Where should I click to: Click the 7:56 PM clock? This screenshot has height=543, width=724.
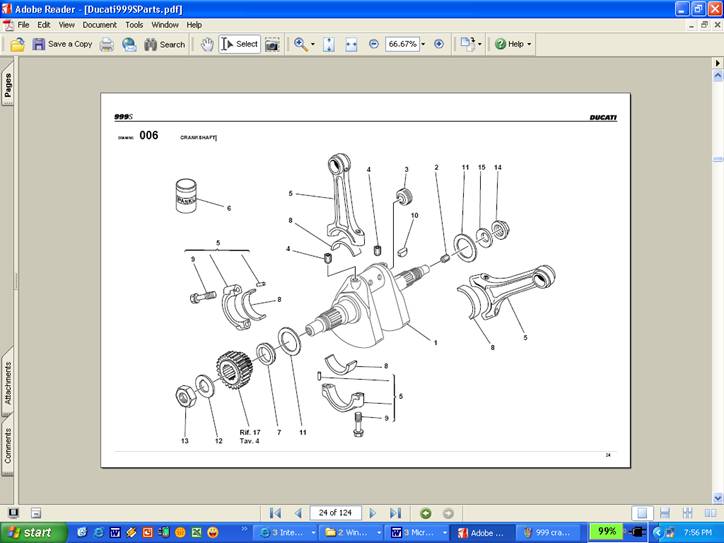point(698,532)
